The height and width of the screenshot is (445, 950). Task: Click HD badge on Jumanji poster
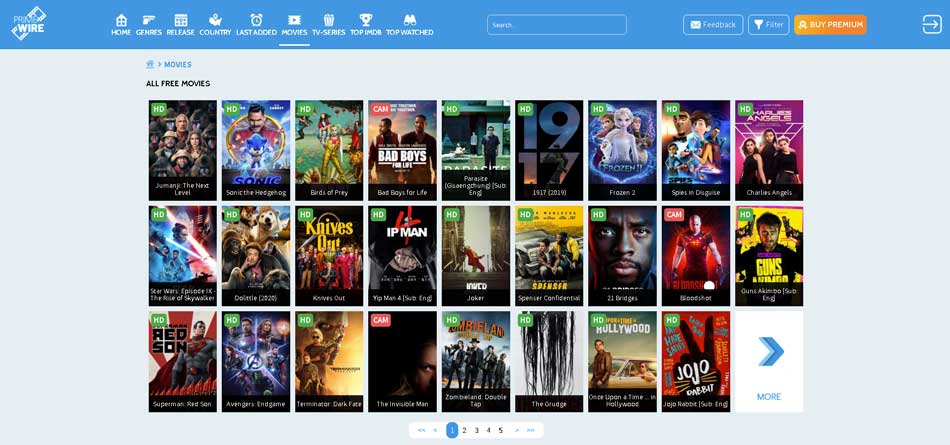(x=159, y=109)
